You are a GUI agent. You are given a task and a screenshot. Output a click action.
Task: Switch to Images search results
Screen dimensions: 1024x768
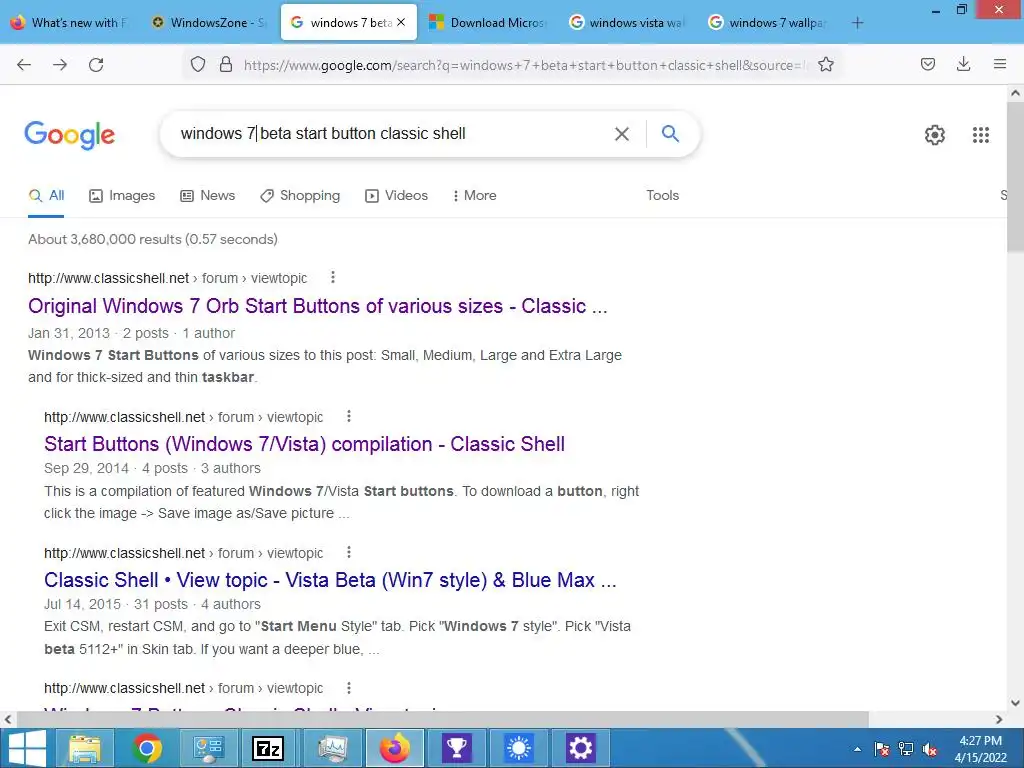point(122,195)
